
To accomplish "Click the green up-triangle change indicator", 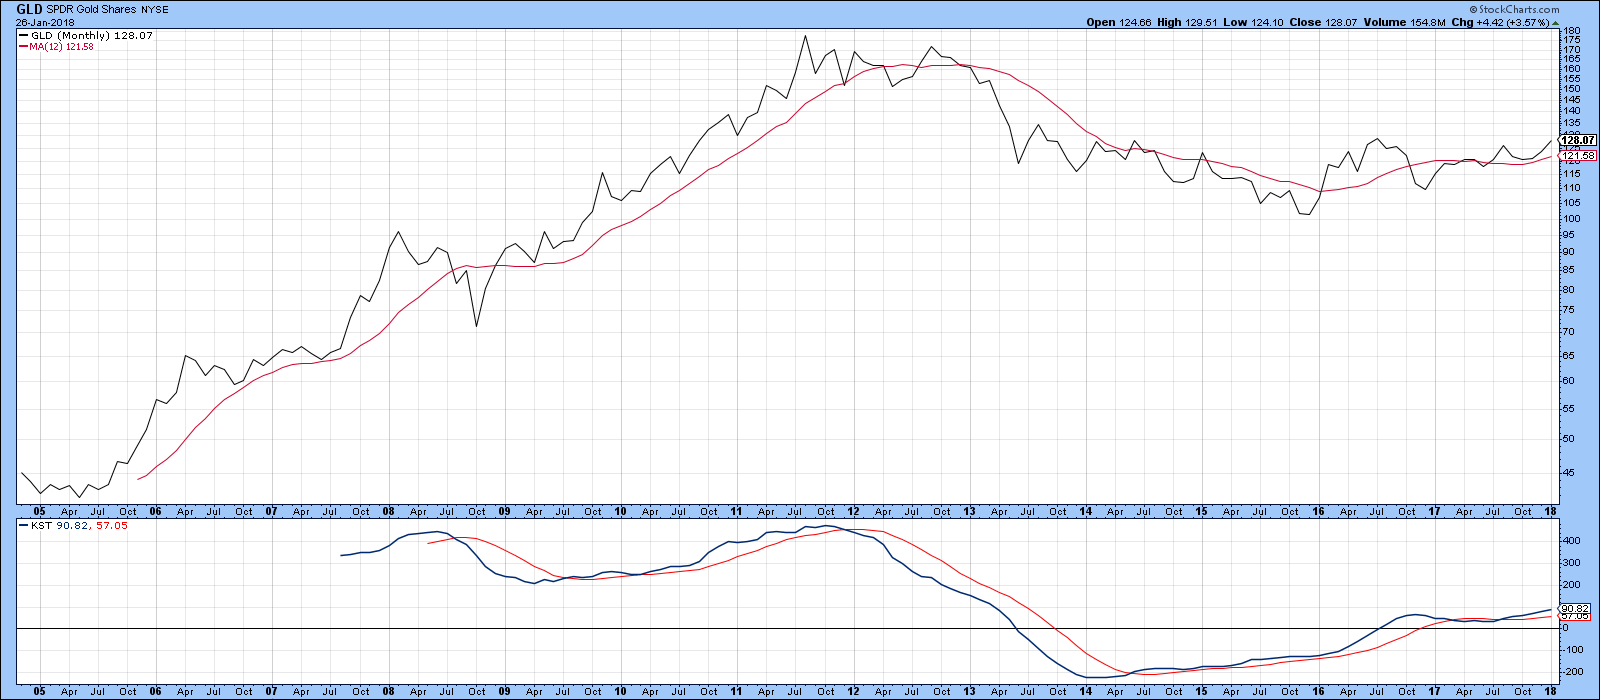I will coord(1555,22).
